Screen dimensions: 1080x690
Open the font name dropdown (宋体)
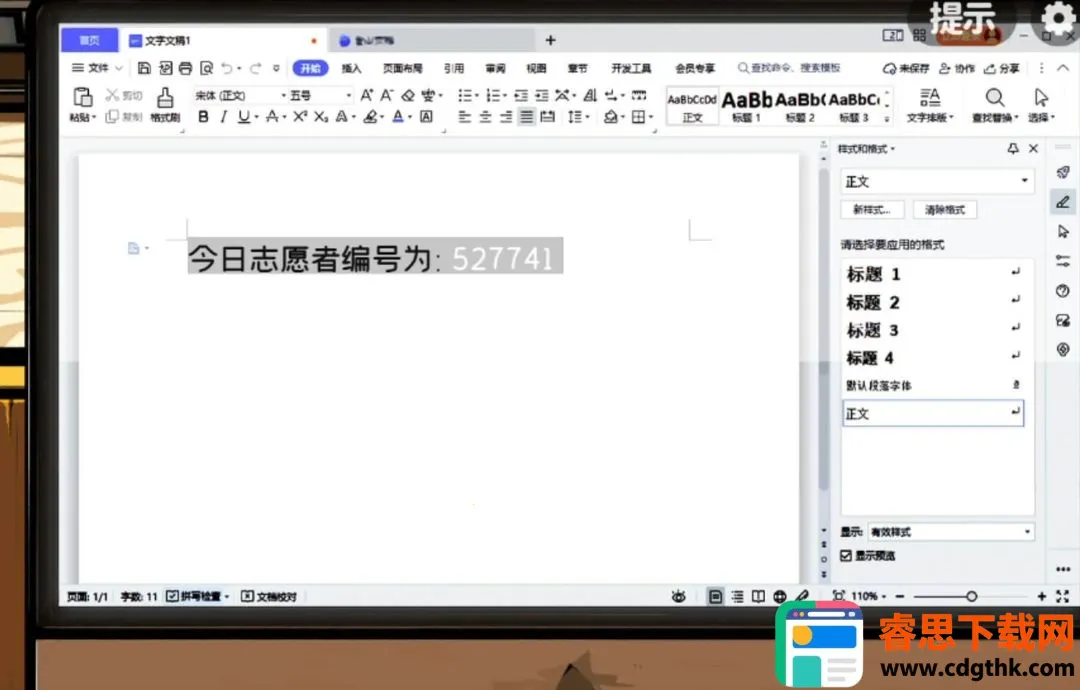[x=237, y=95]
